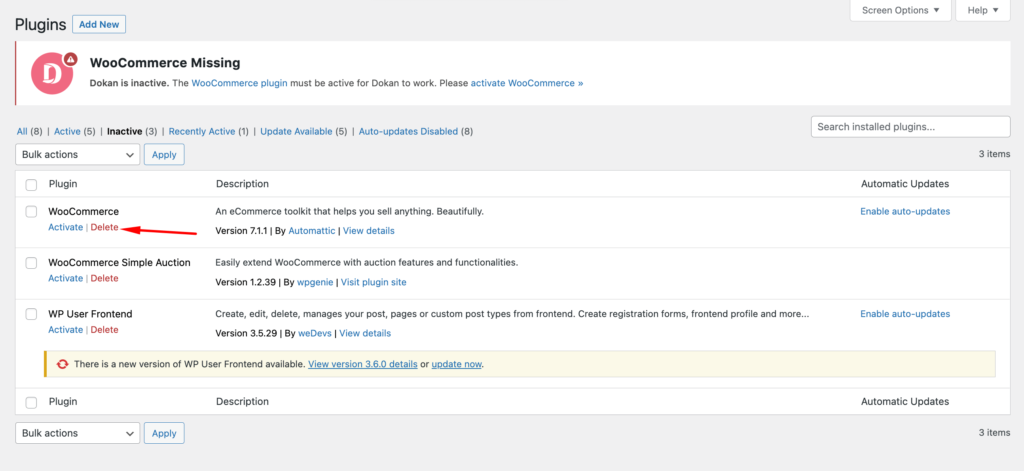Screen dimensions: 1024x471
Task: Sort by the top Plugin column header
Action: (63, 184)
